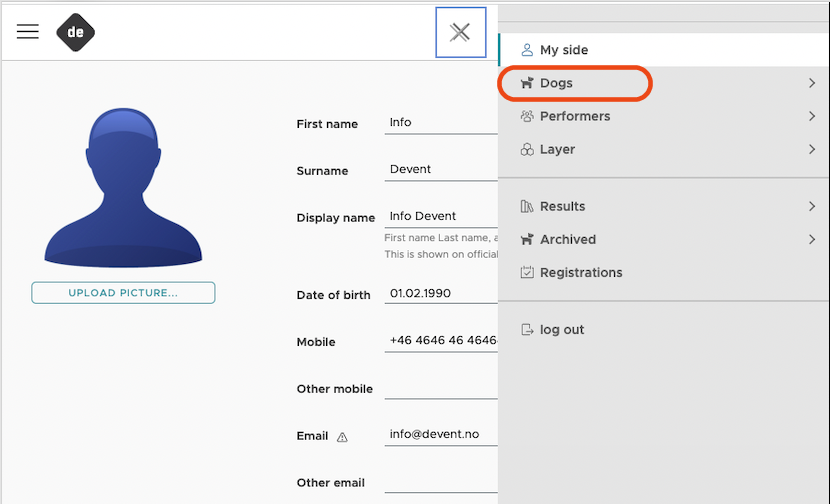Click the 'Other mobile' label

pos(335,389)
